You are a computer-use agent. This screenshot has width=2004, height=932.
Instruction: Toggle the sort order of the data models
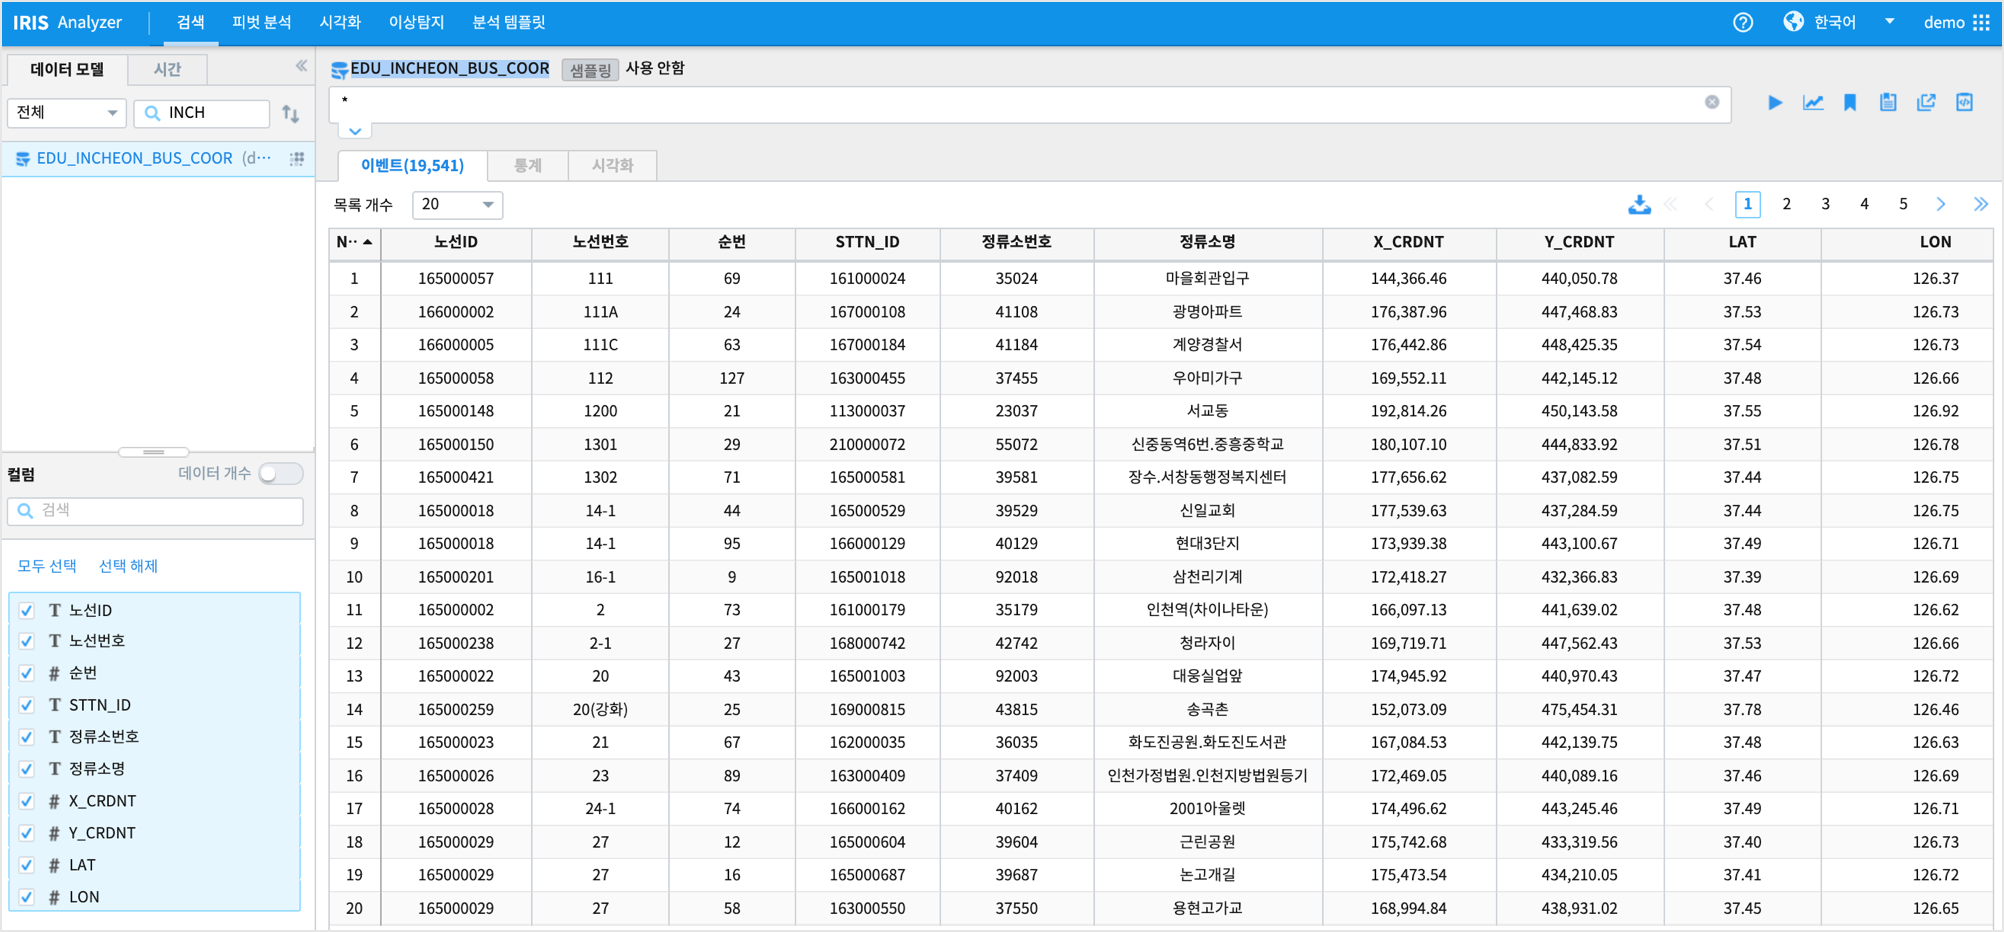tap(291, 113)
